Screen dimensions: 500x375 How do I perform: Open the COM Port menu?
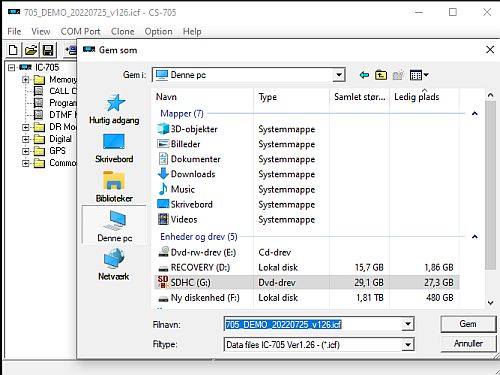(x=80, y=31)
